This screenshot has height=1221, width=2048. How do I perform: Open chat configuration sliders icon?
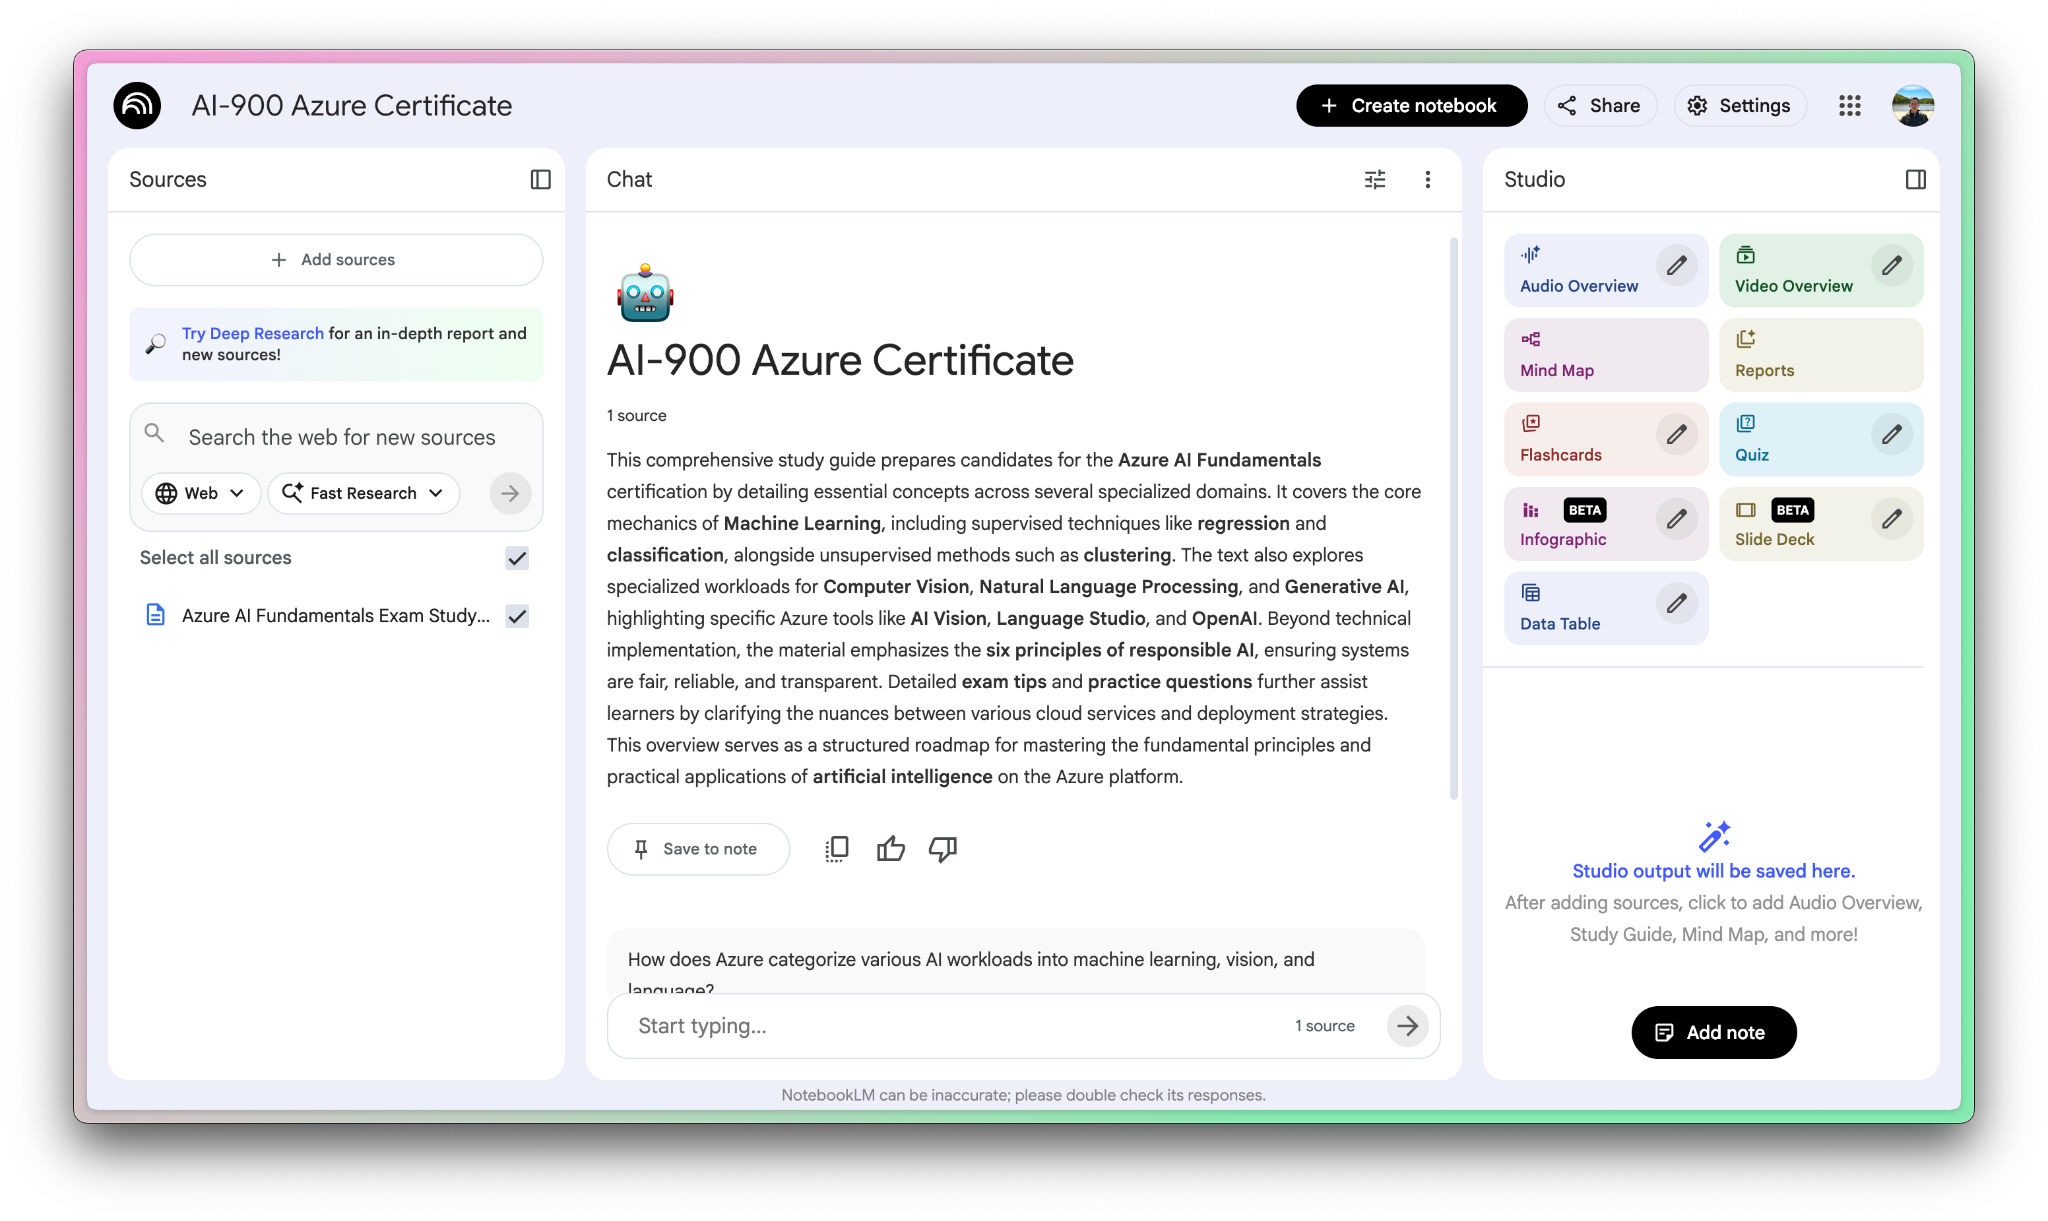[x=1375, y=179]
